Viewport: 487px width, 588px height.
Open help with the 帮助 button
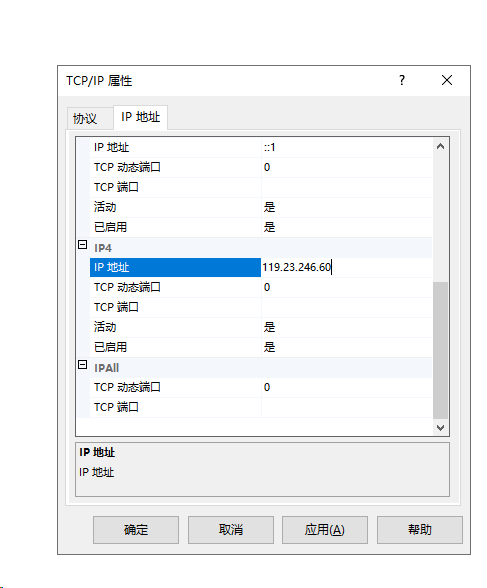420,530
